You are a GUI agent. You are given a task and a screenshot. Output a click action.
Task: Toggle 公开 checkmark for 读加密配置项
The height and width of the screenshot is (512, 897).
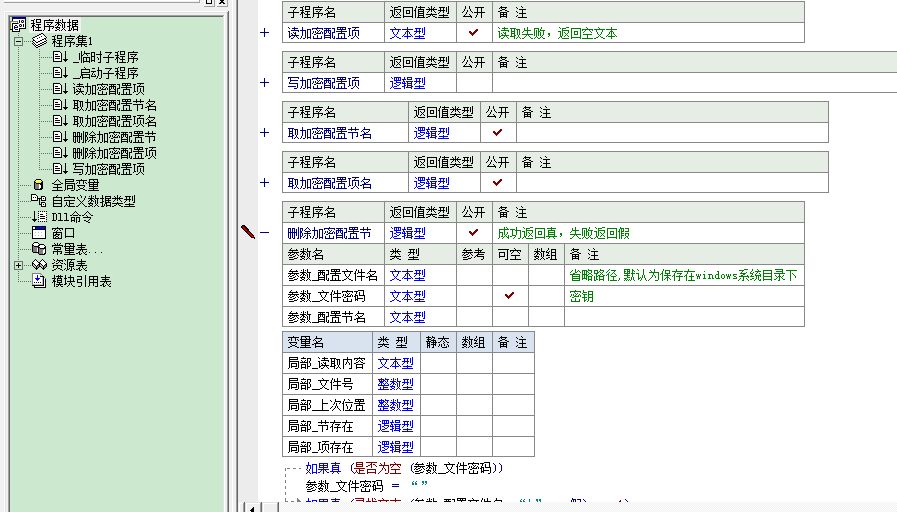coord(473,33)
